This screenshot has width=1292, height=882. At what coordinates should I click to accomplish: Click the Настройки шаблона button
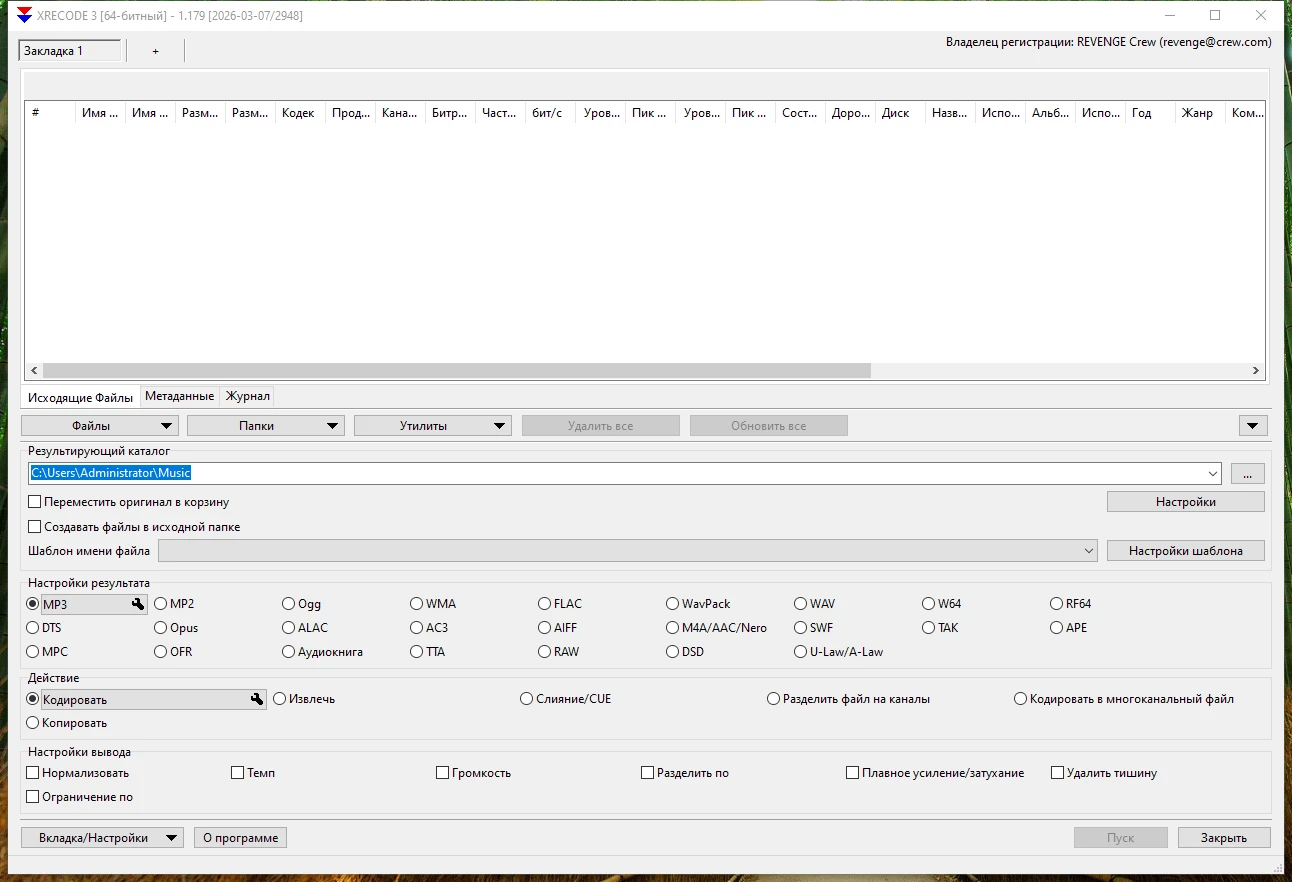[x=1185, y=551]
